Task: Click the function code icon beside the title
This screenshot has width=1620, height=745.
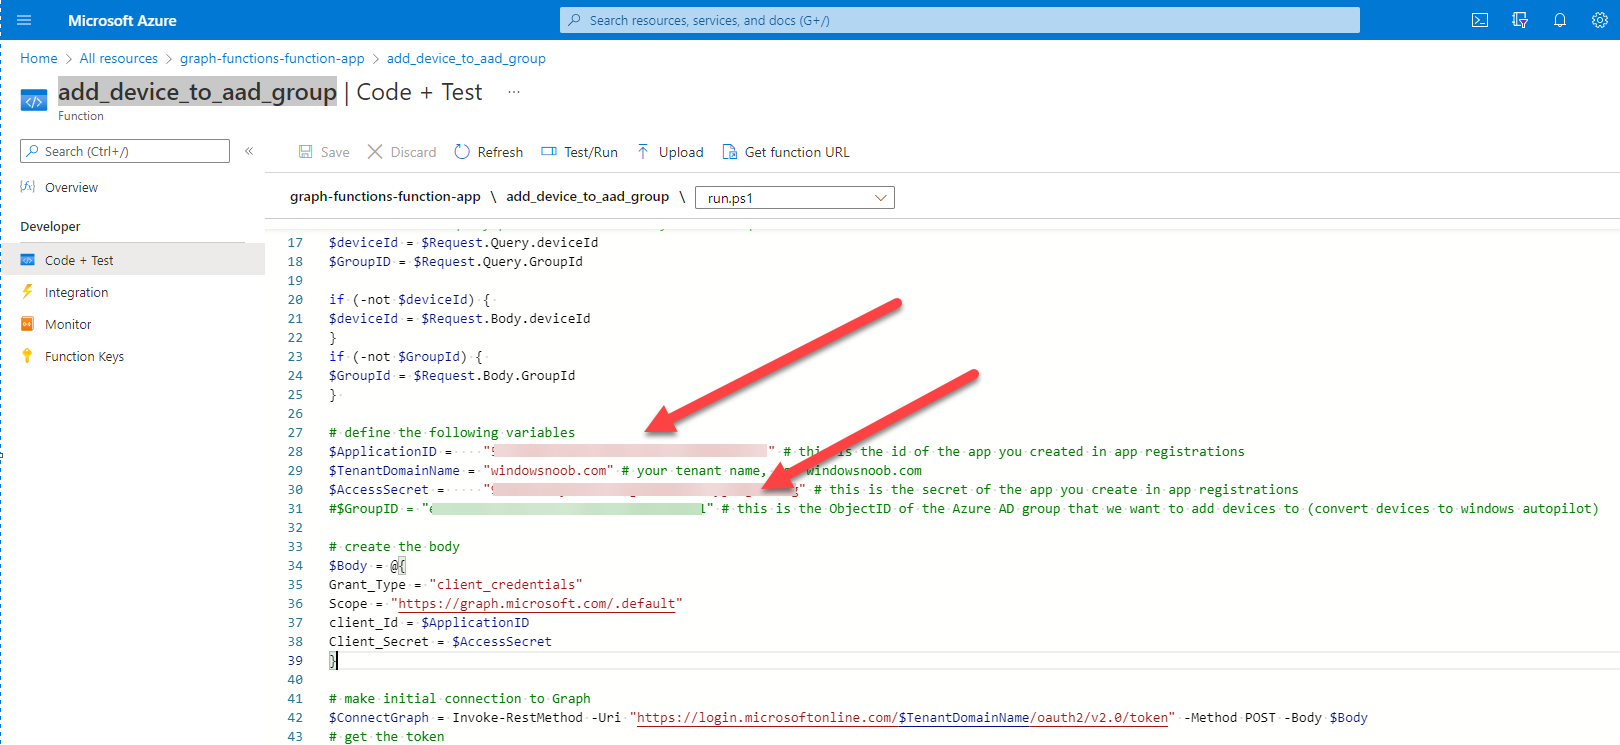Action: pos(34,100)
